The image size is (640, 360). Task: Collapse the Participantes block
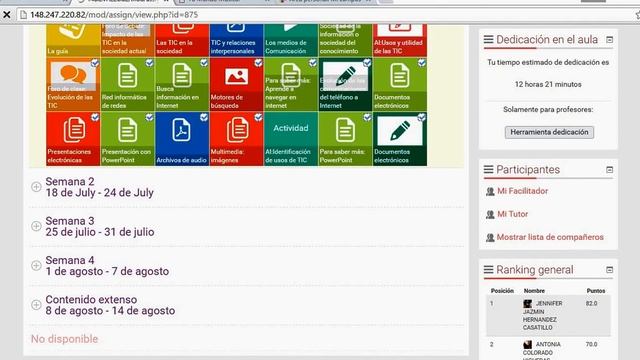[609, 169]
